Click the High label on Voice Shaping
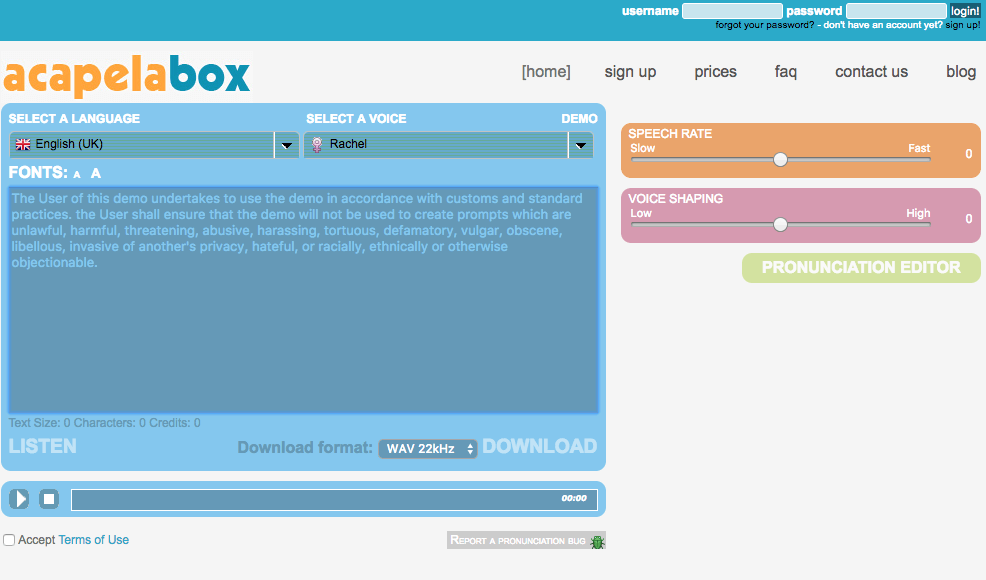Viewport: 986px width, 580px height. [918, 213]
